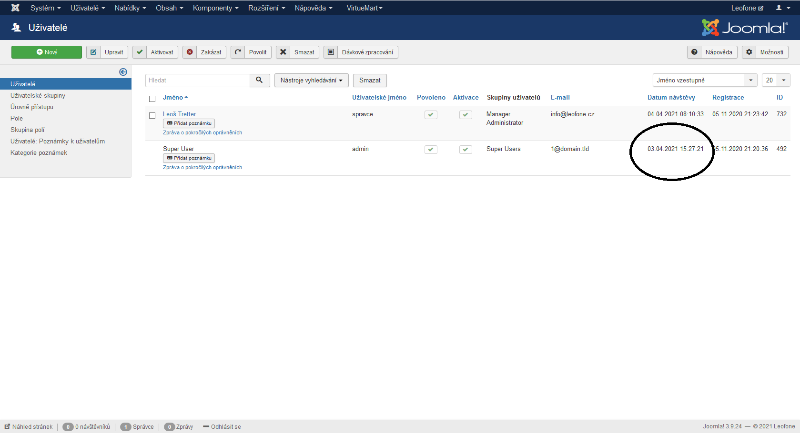This screenshot has height=433, width=800.
Task: Click the Joomla logo icon in the top menu
Action: tap(15, 8)
